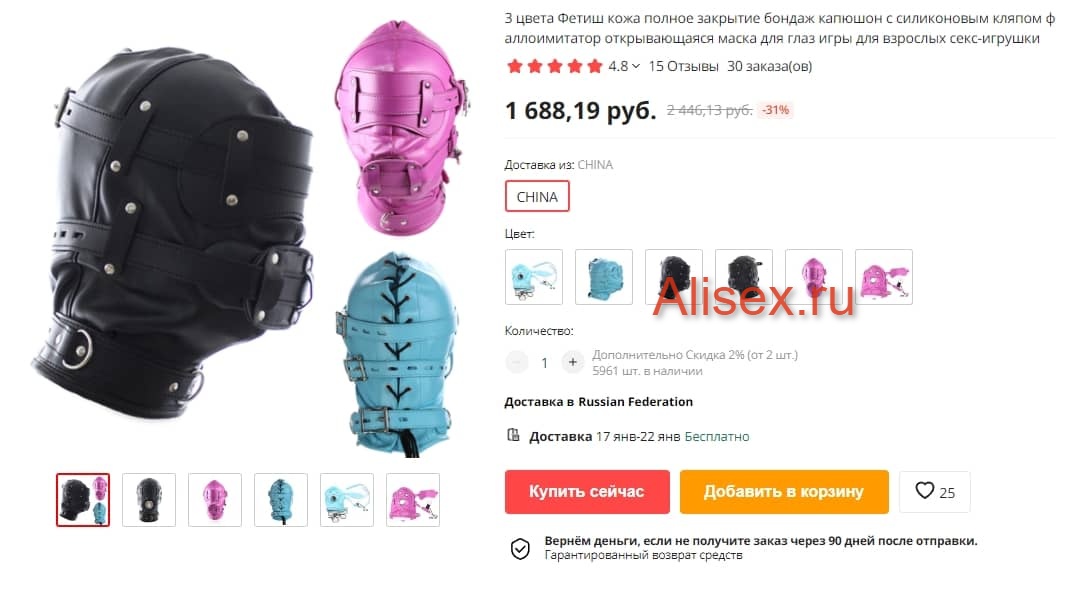
Task: Click the 30 заказа(ов) orders link
Action: [769, 66]
